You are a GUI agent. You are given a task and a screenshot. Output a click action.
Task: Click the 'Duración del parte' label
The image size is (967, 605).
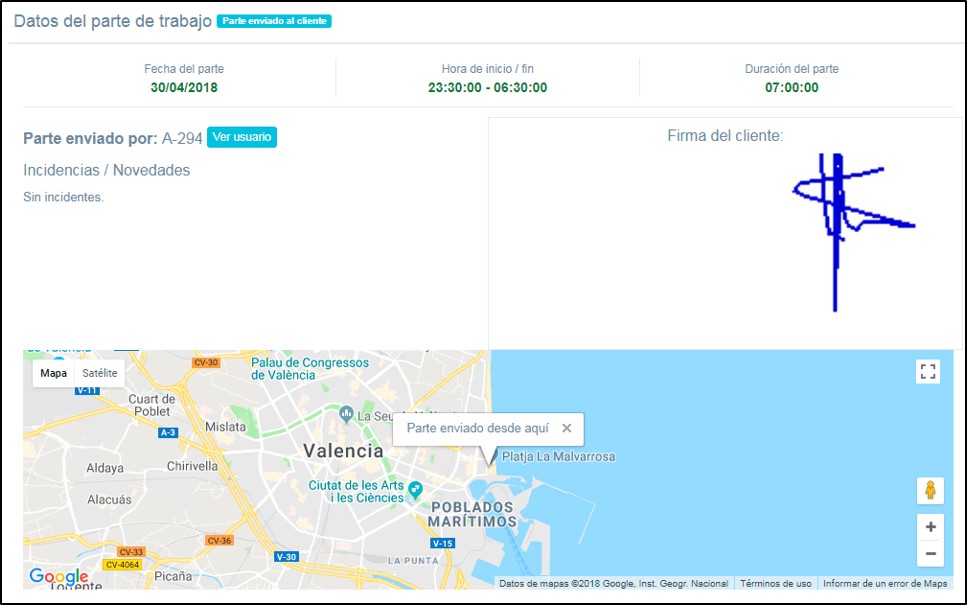pyautogui.click(x=792, y=69)
